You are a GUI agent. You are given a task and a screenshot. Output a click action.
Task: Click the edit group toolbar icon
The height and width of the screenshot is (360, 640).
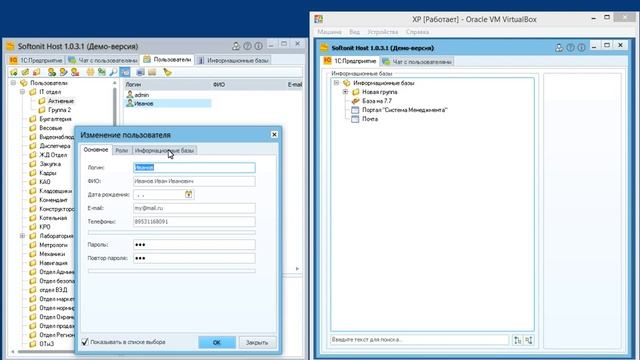(25, 72)
